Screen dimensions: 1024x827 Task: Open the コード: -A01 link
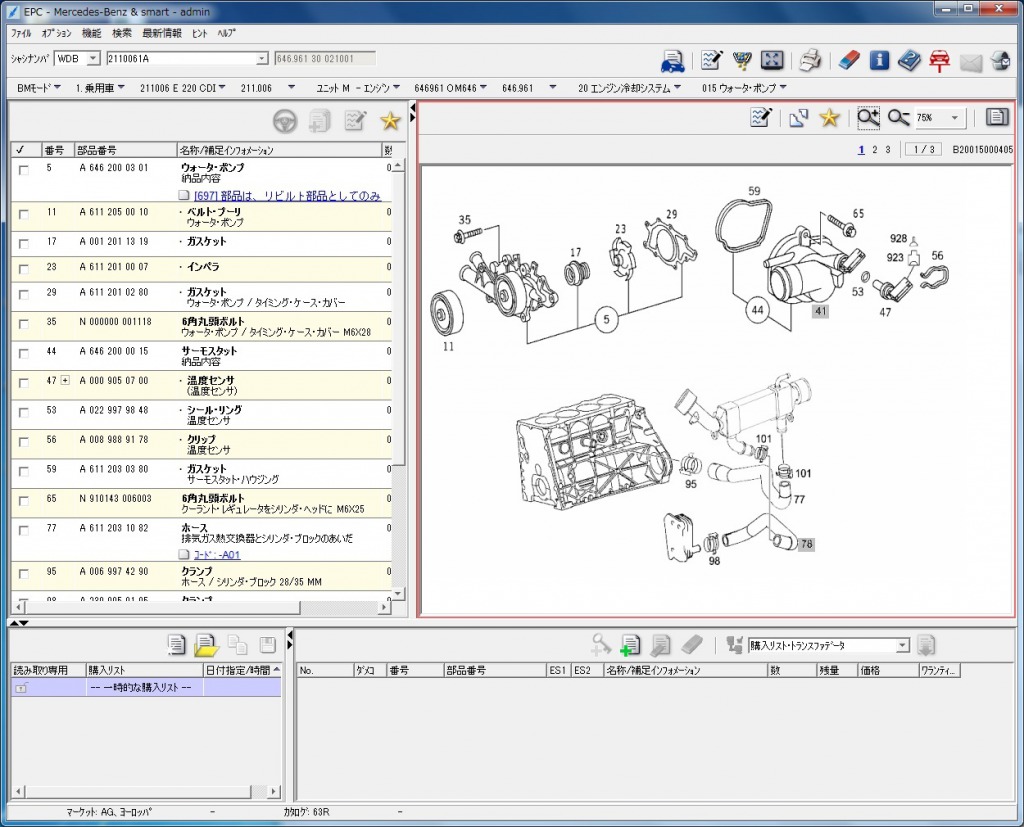(x=217, y=555)
